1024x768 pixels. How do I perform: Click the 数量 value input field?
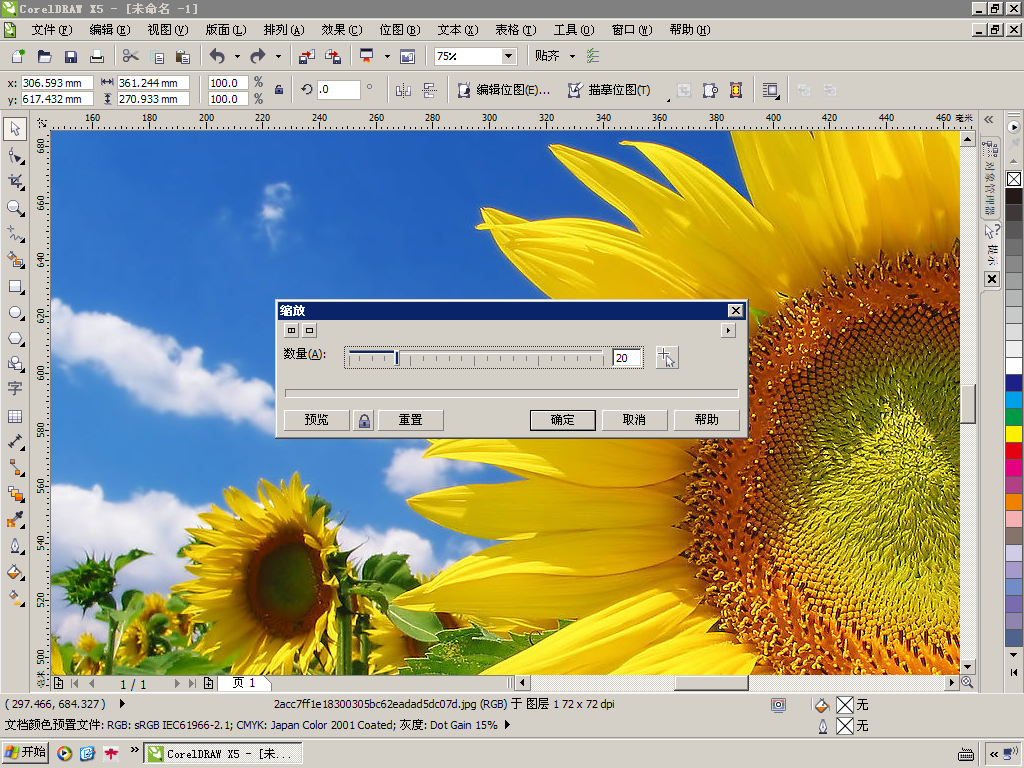626,358
